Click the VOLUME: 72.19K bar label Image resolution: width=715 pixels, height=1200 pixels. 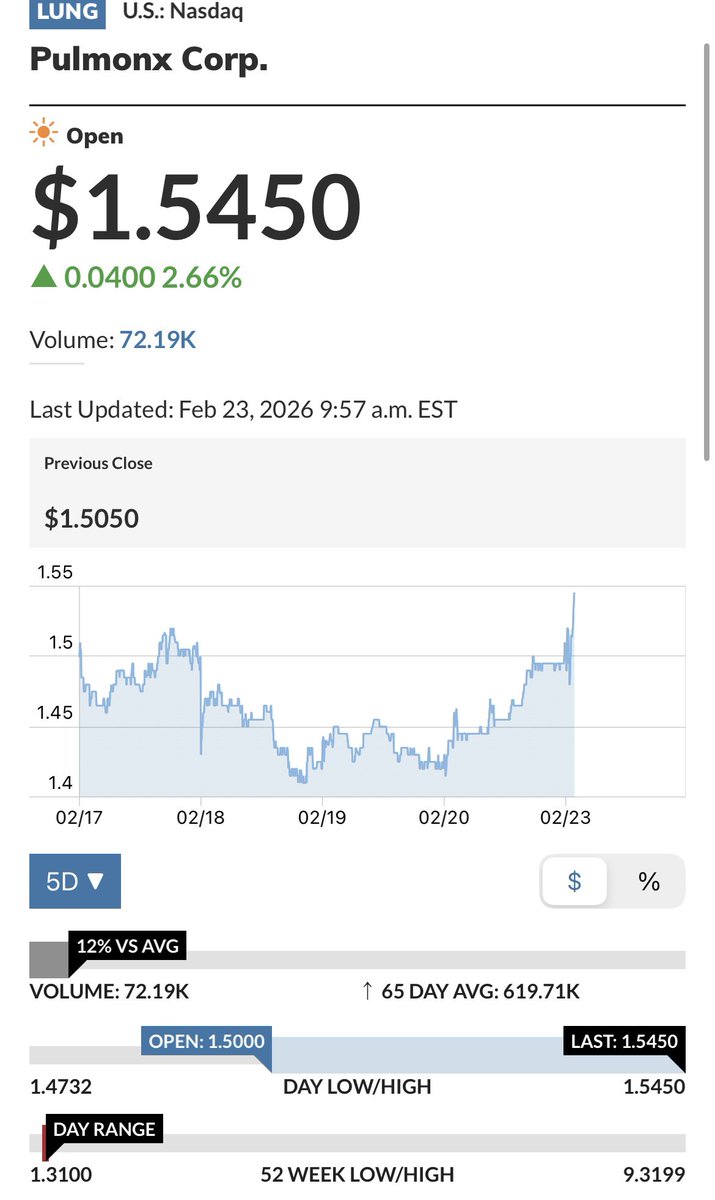(109, 992)
